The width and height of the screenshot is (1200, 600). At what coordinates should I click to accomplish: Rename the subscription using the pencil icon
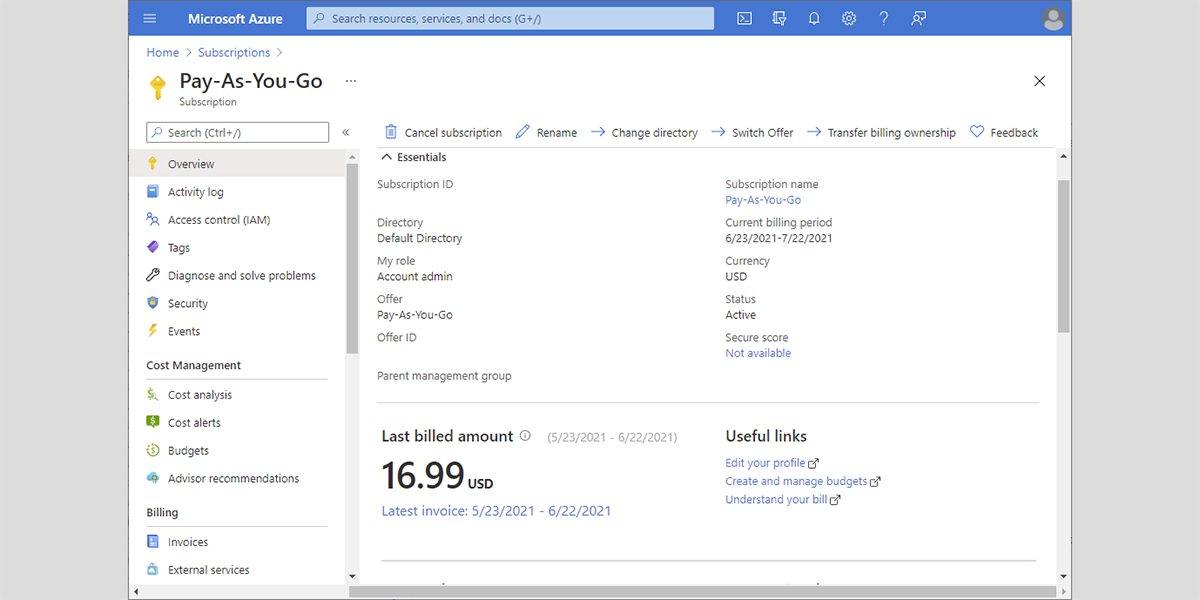pos(546,131)
